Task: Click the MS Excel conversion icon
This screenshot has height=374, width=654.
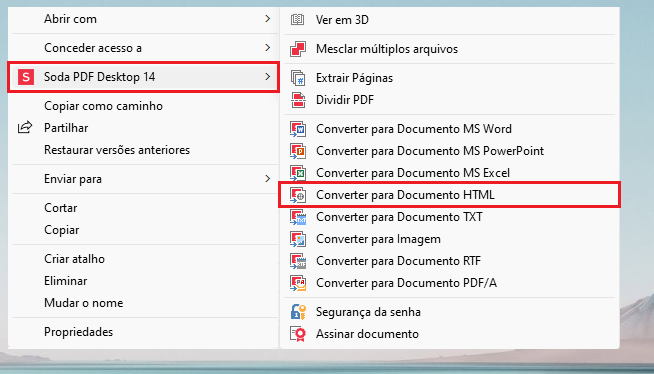Action: [x=298, y=173]
